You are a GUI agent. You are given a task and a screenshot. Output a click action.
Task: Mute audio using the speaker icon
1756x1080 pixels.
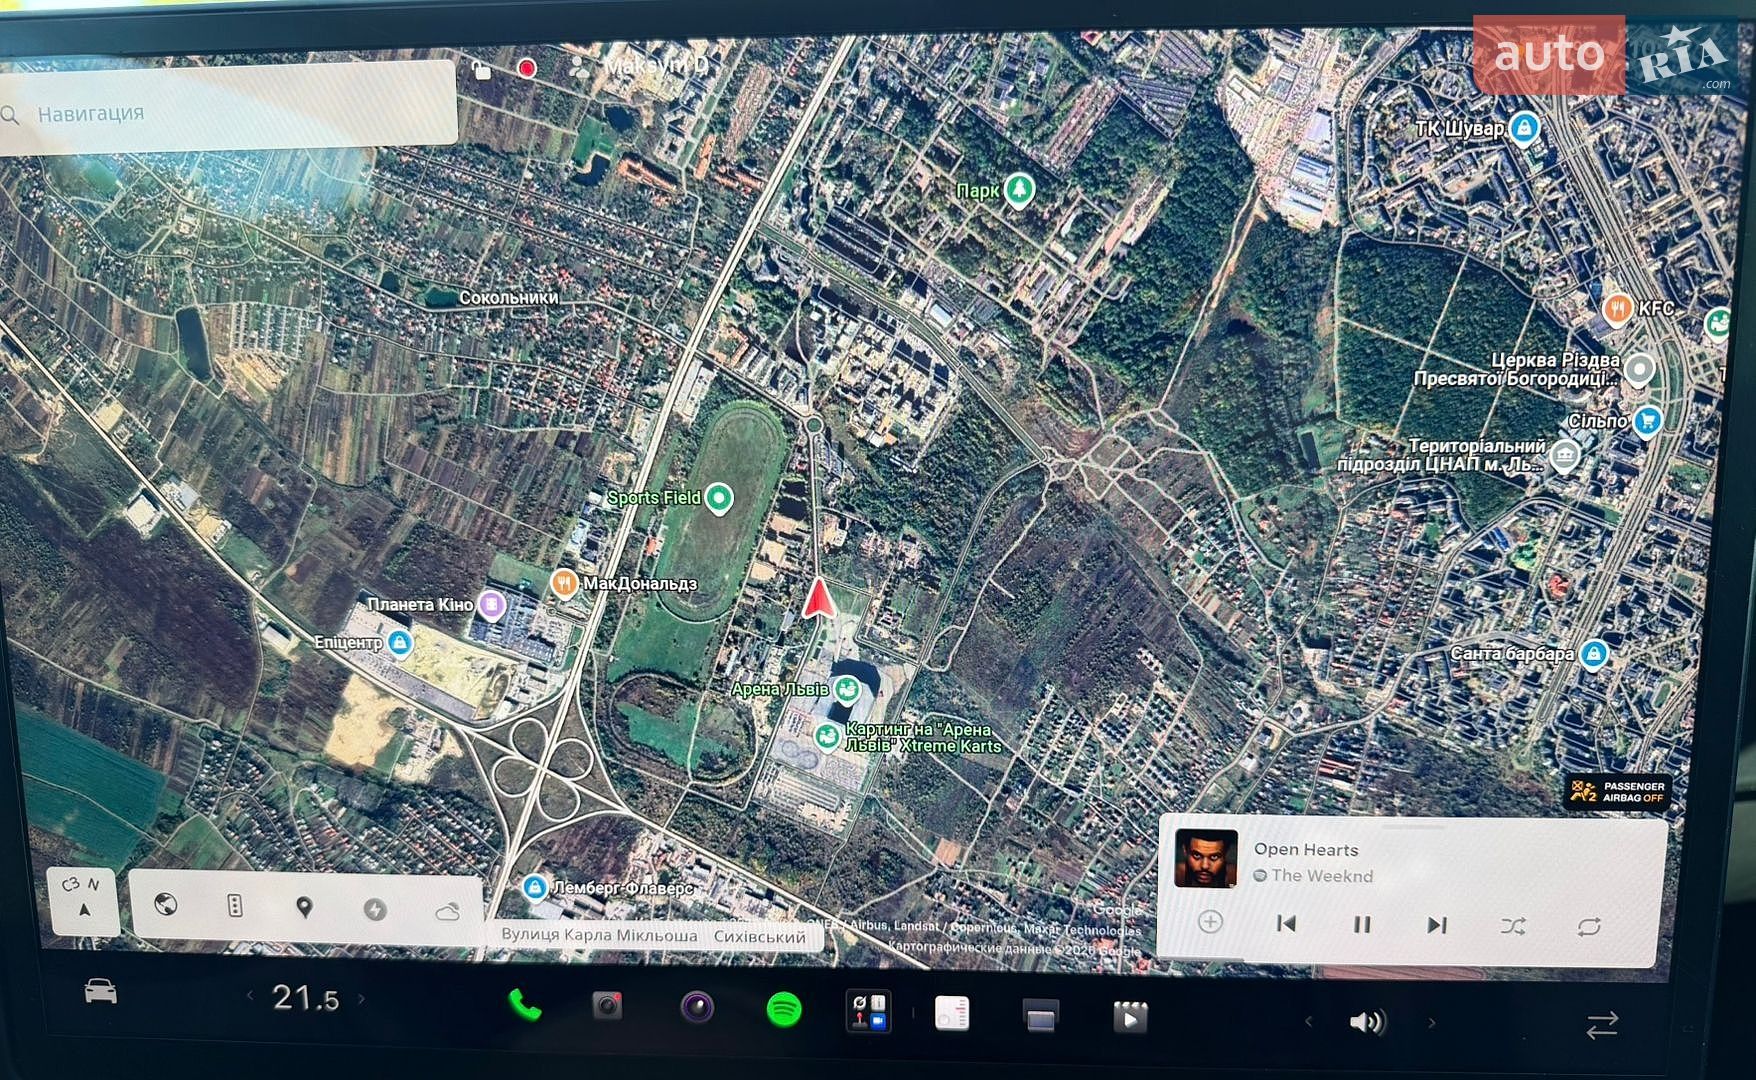(1367, 1022)
